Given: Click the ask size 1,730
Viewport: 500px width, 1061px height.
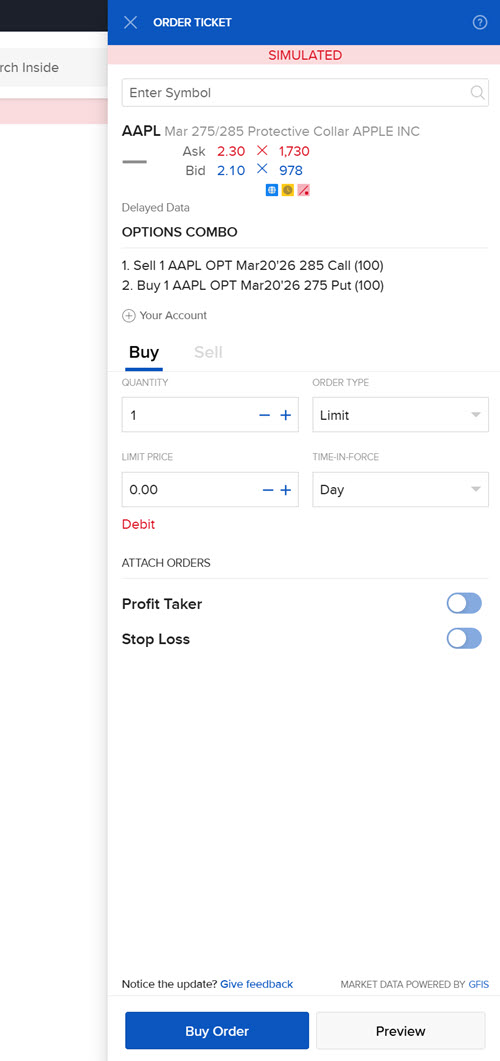Looking at the screenshot, I should [x=294, y=152].
